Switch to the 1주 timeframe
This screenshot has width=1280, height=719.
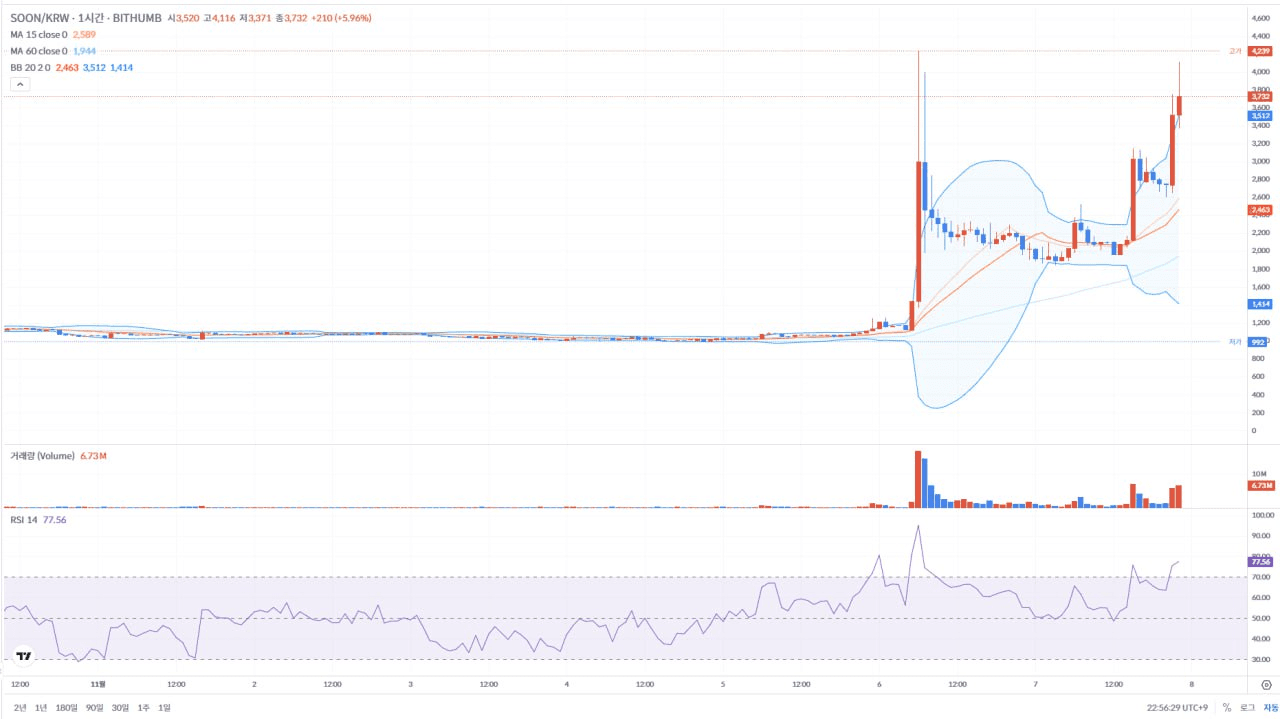[143, 707]
